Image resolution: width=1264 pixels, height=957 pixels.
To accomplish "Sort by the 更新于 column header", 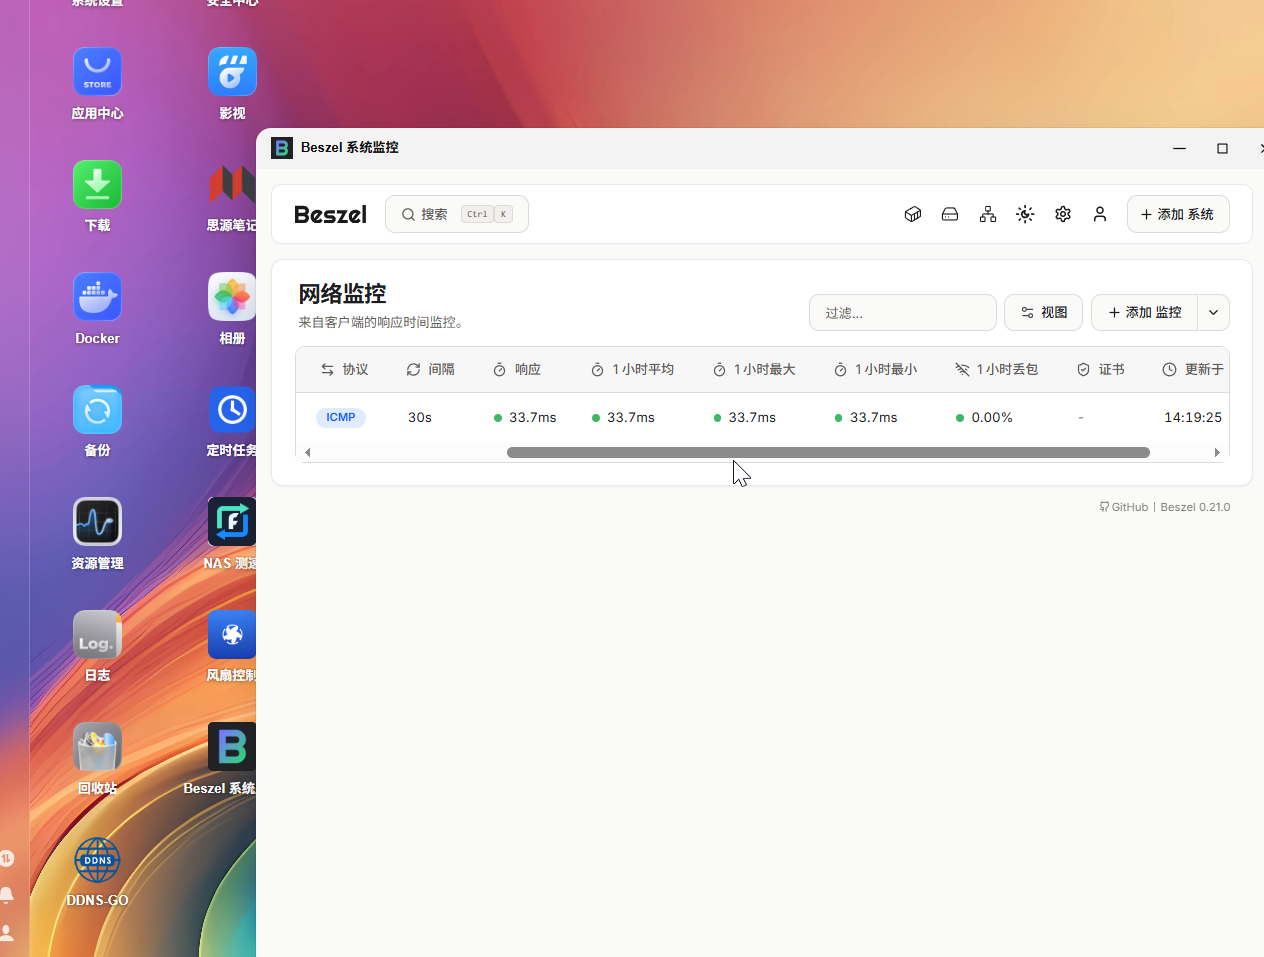I will 1193,369.
